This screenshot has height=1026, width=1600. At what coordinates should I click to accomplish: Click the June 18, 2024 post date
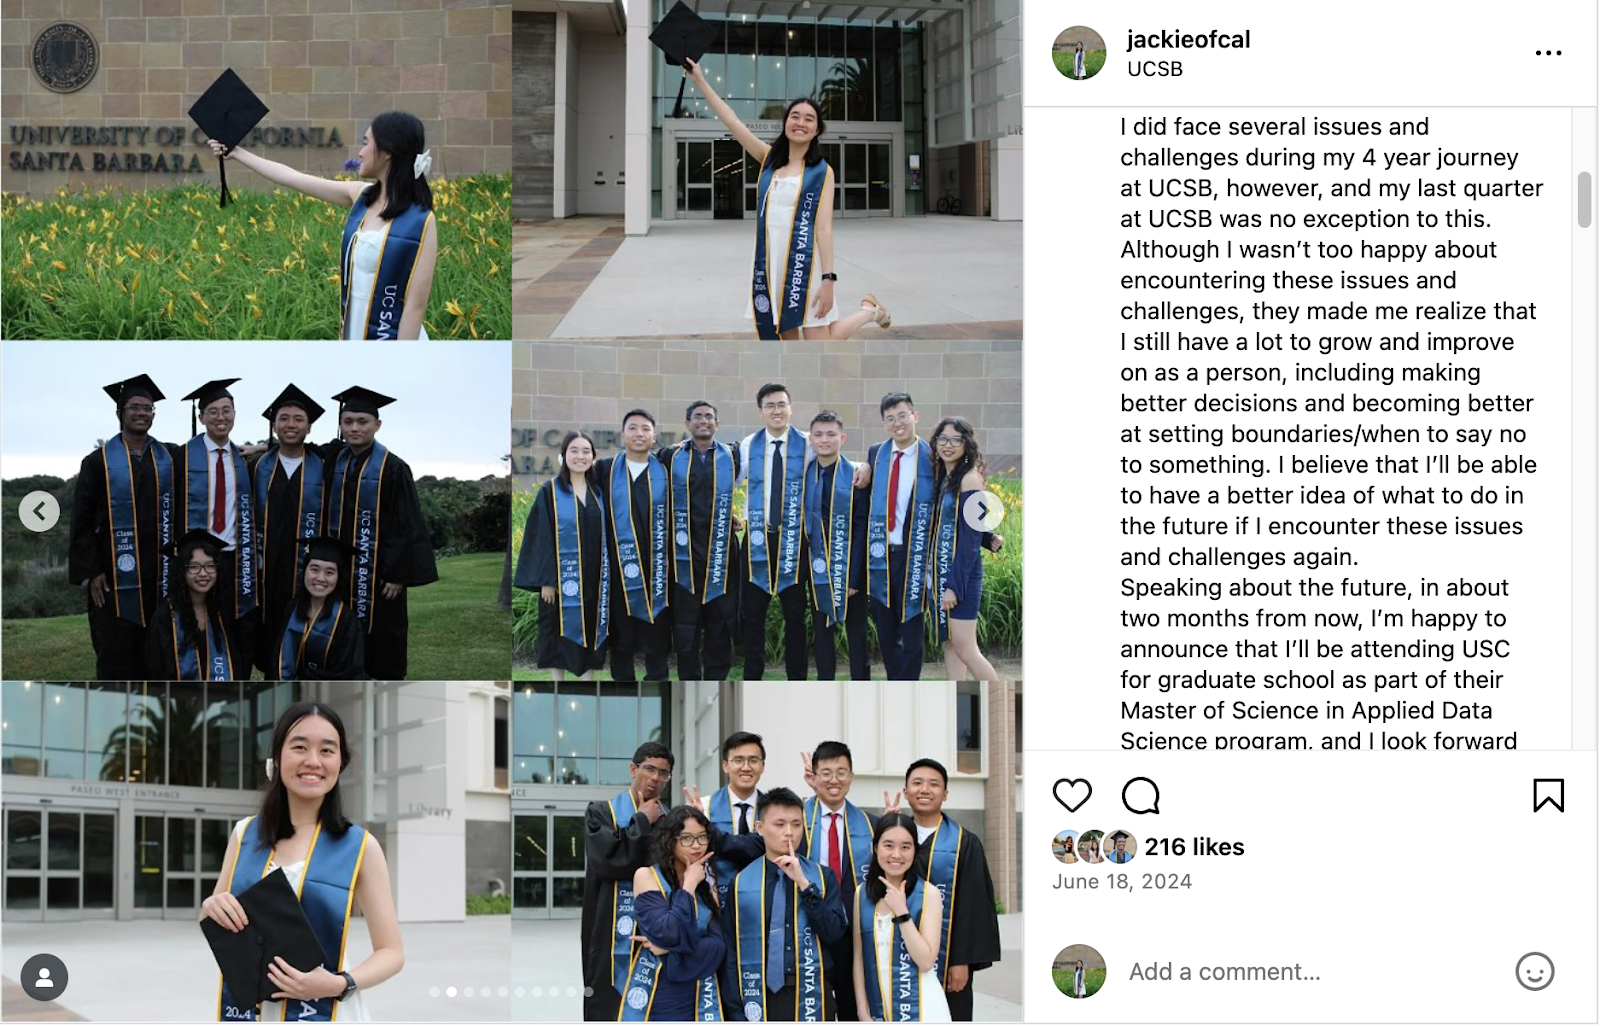pos(1122,882)
